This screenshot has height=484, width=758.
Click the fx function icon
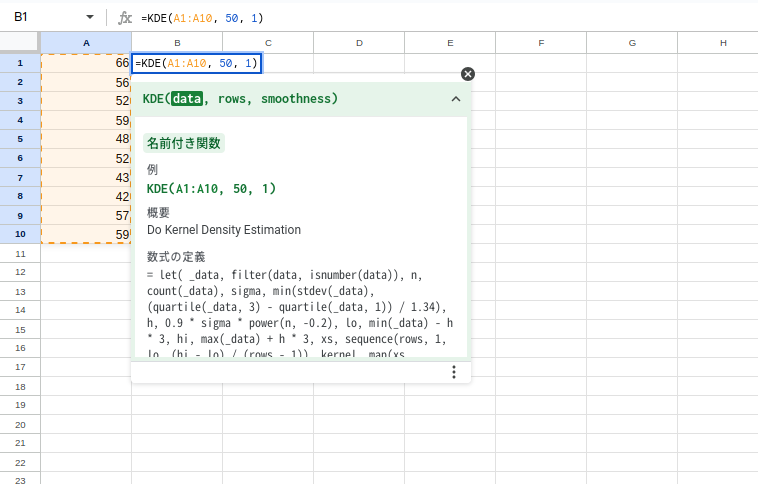(125, 18)
